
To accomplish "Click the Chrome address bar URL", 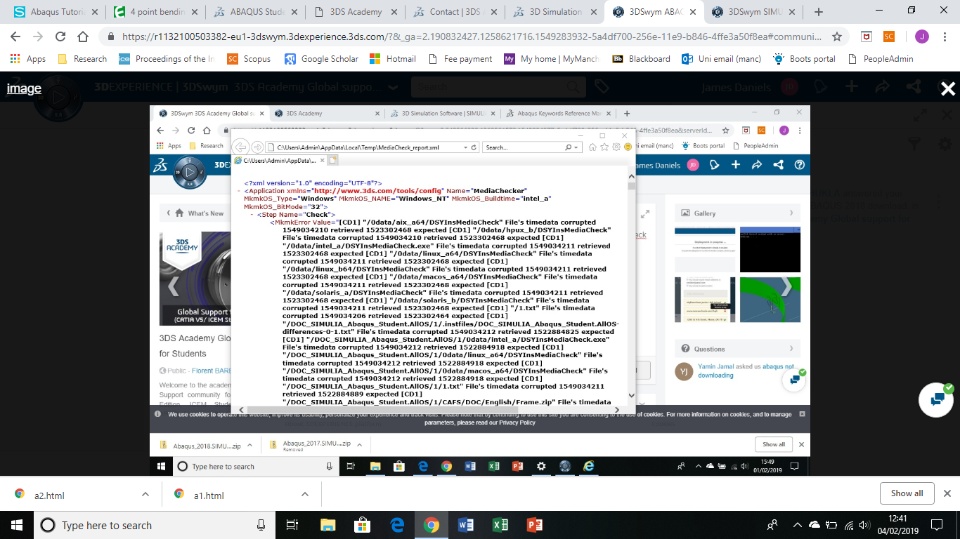I will coord(471,37).
